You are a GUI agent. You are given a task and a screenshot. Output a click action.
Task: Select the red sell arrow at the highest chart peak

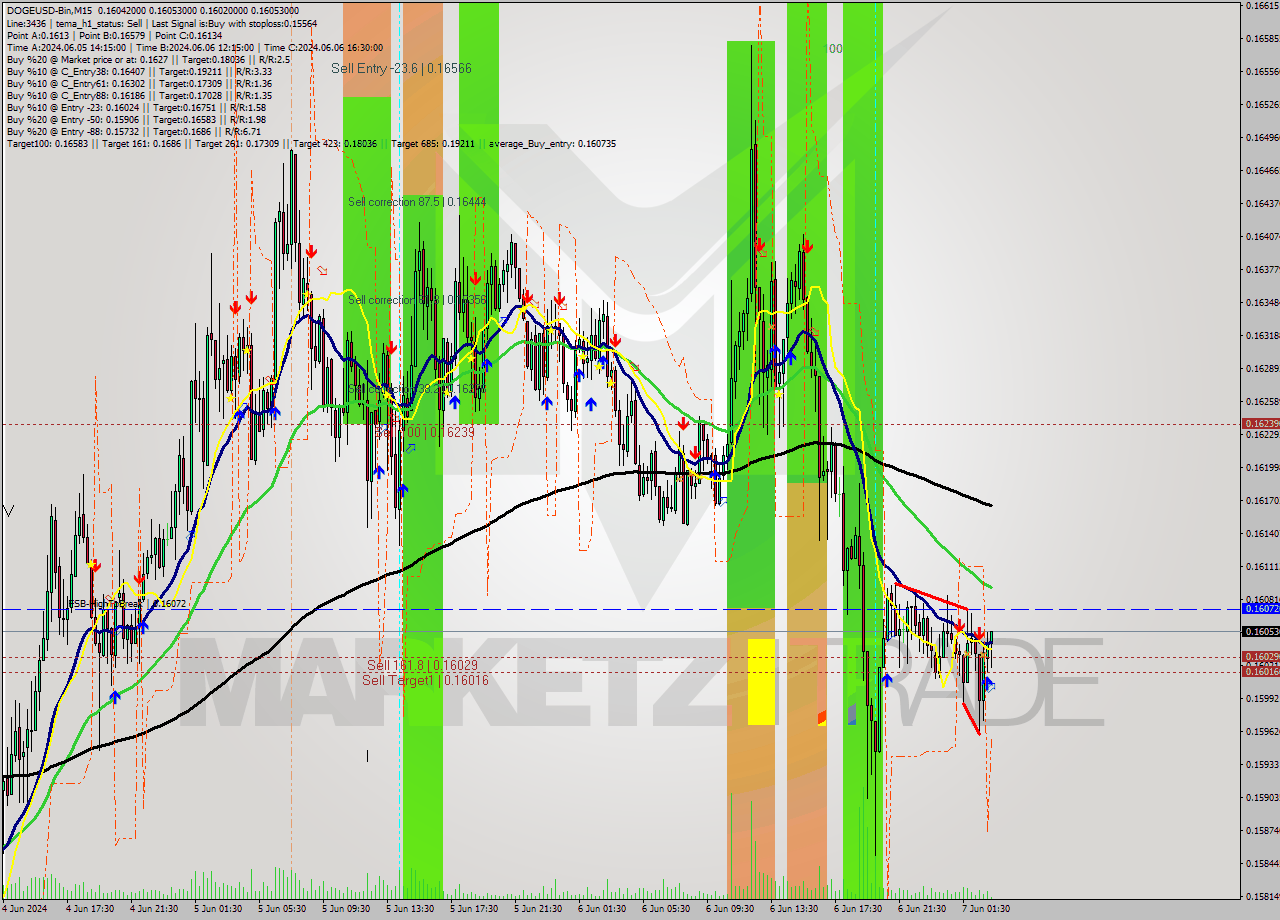[760, 245]
